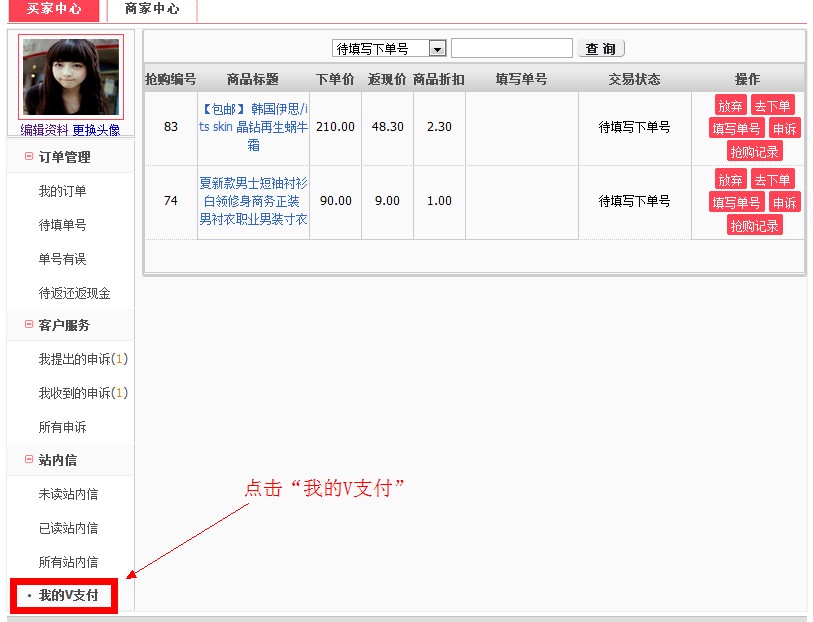This screenshot has height=622, width=813.
Task: Click status 待填写下单号 for order 74
Action: (635, 201)
